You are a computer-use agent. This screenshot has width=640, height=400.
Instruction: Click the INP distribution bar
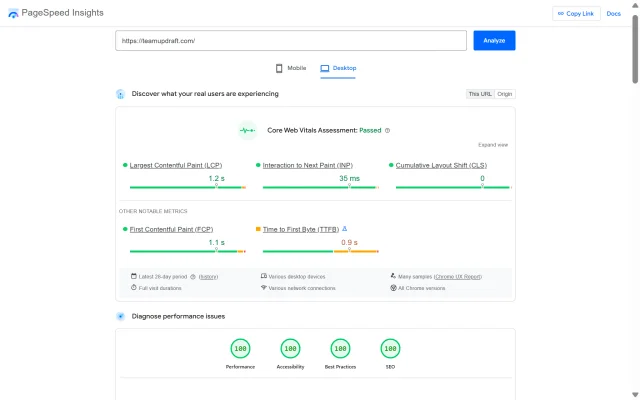tap(321, 187)
